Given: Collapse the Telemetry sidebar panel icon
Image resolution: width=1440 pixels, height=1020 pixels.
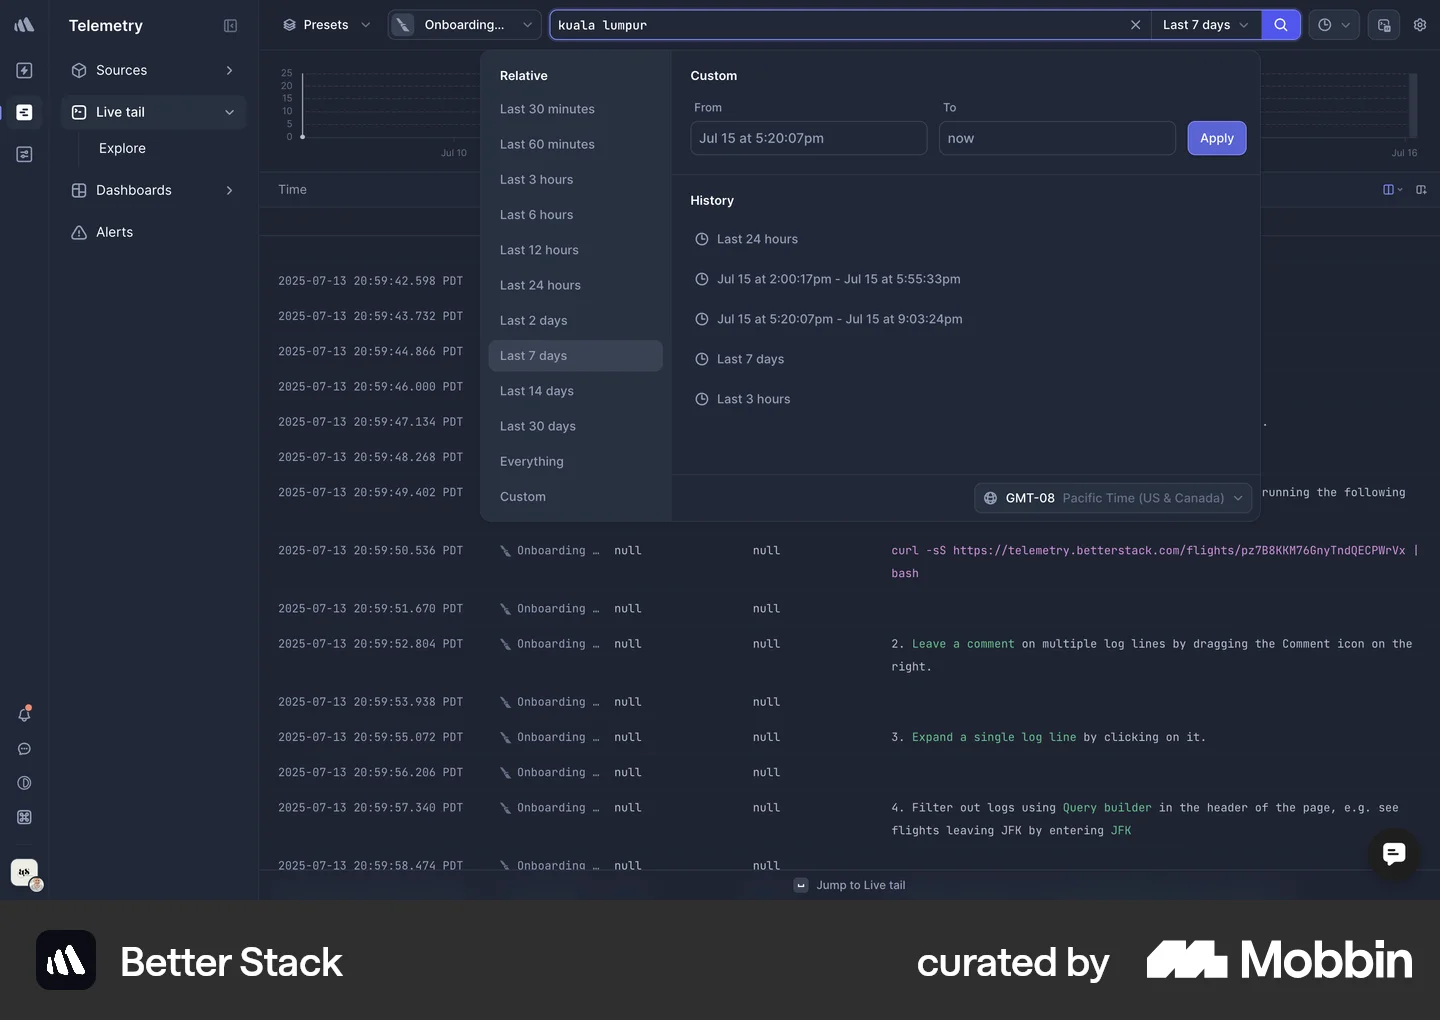Looking at the screenshot, I should point(230,26).
